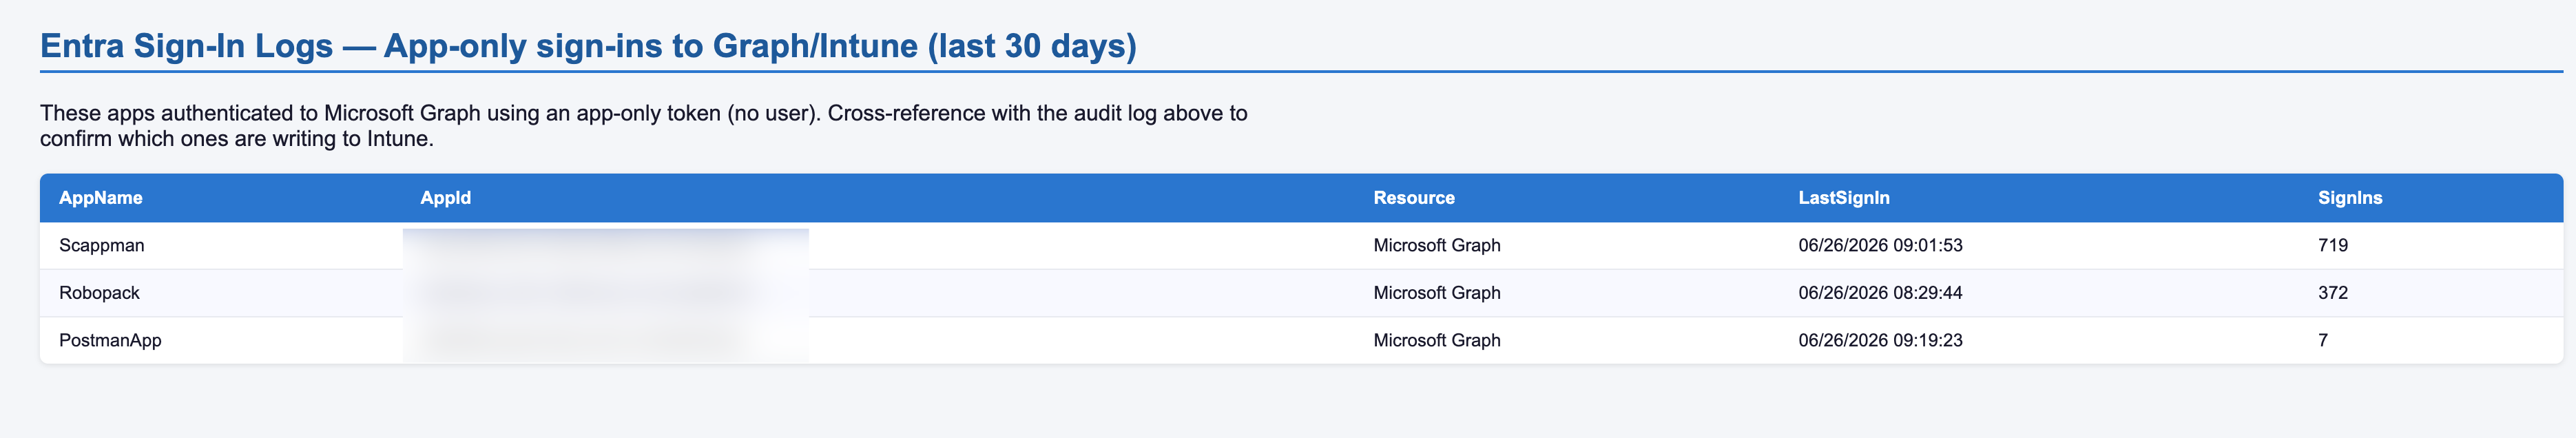Click the Entra Sign-In Logs heading

click(588, 46)
